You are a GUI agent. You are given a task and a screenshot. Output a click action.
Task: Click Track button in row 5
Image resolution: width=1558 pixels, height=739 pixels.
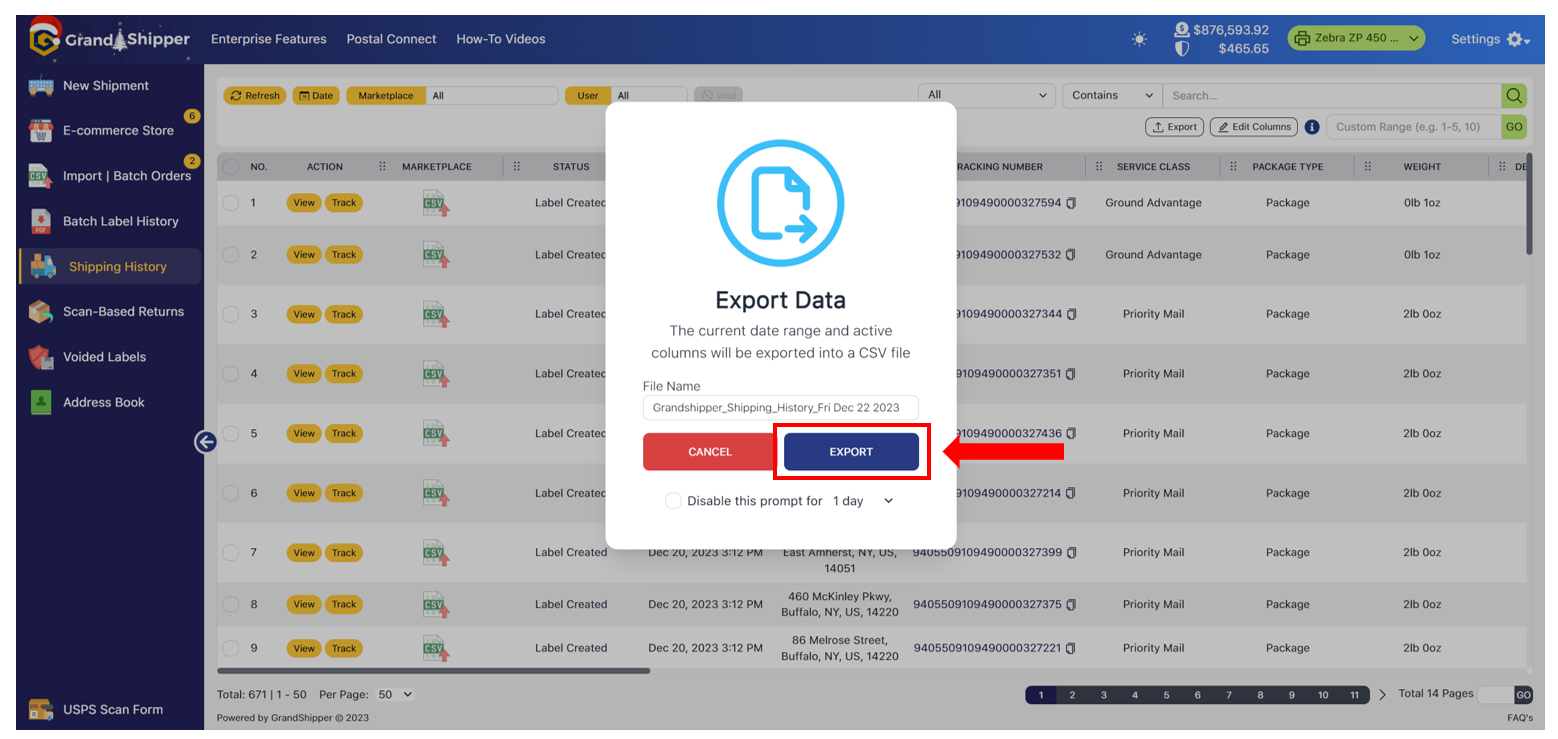[x=344, y=433]
